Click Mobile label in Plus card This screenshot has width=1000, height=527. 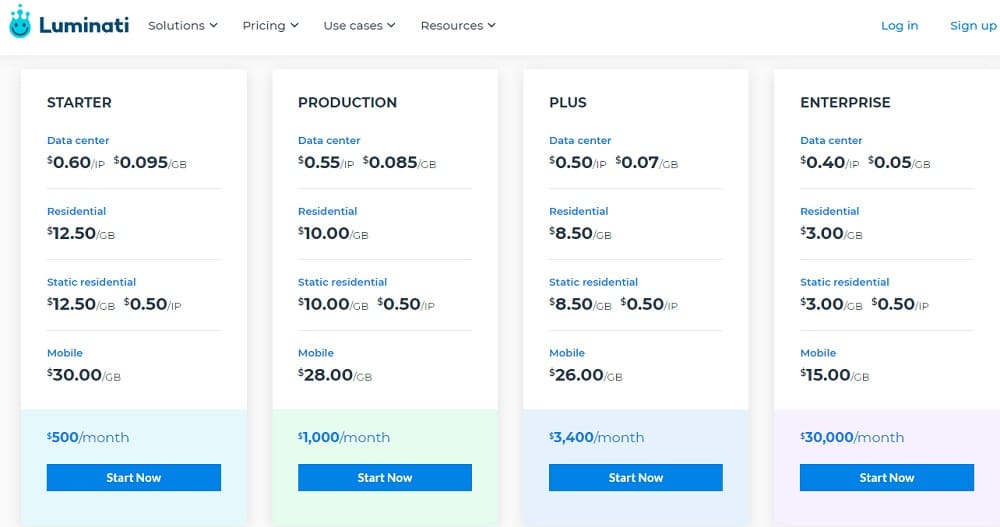[567, 353]
